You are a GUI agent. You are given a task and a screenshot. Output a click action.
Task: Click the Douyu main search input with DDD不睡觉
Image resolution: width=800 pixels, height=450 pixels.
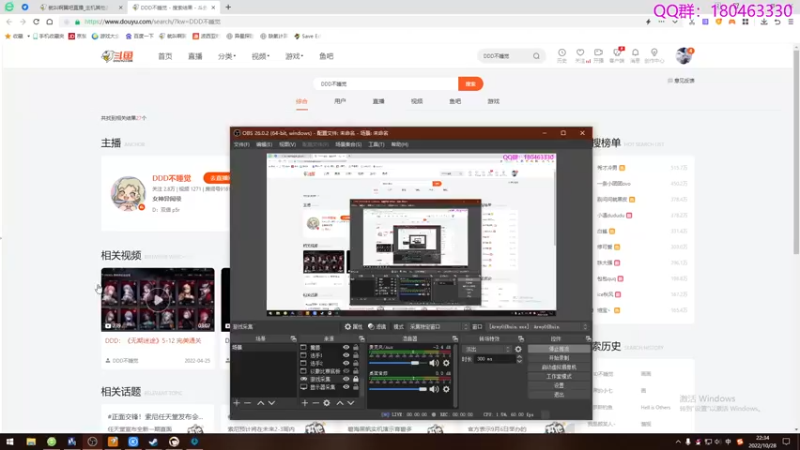(x=386, y=84)
